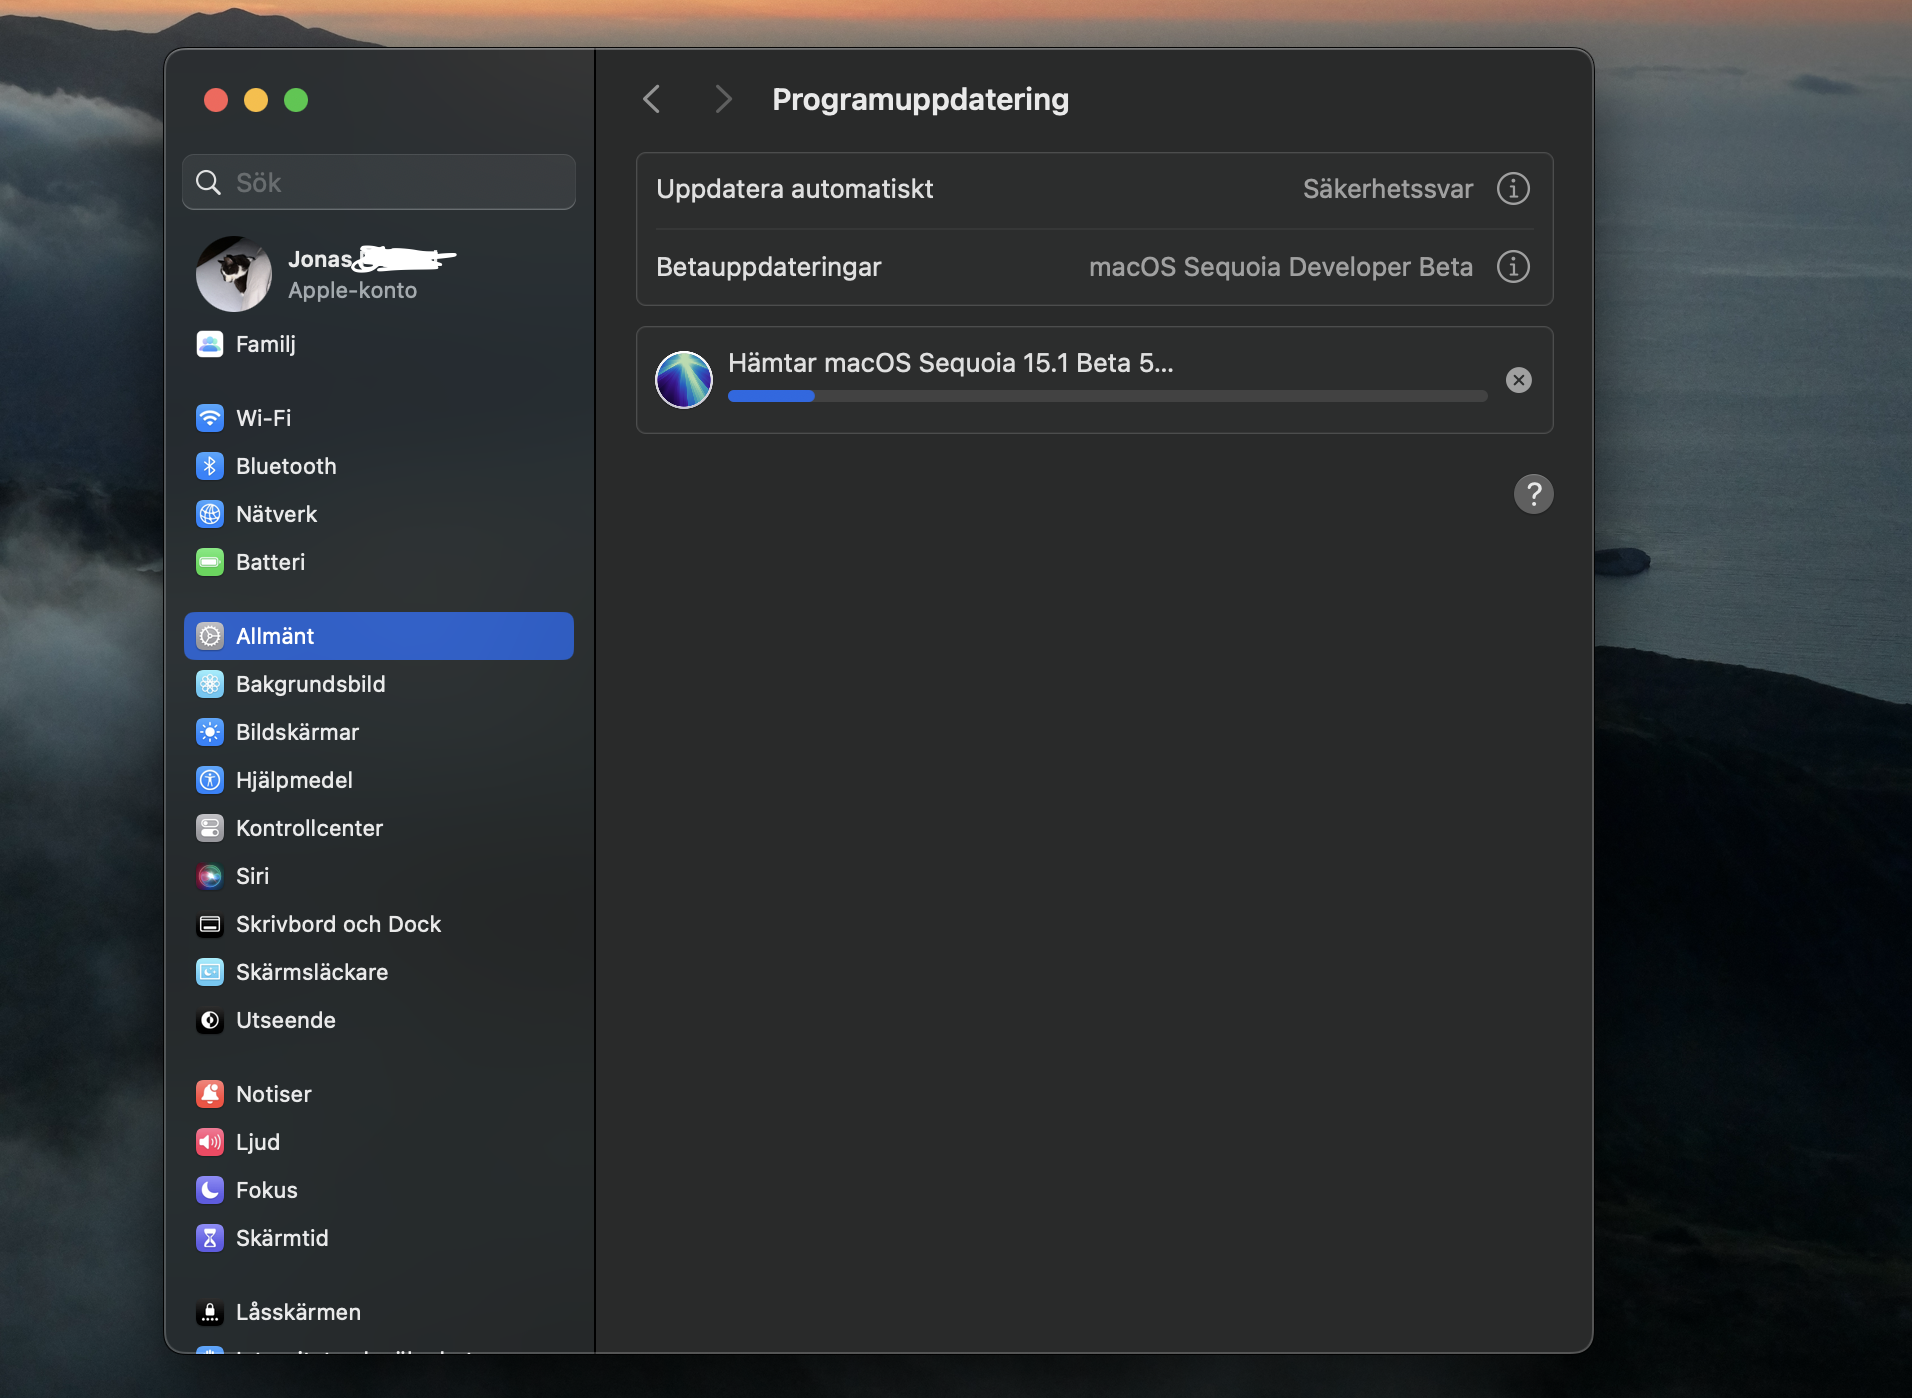Select the Batteri battery icon
The height and width of the screenshot is (1398, 1912).
click(x=210, y=562)
